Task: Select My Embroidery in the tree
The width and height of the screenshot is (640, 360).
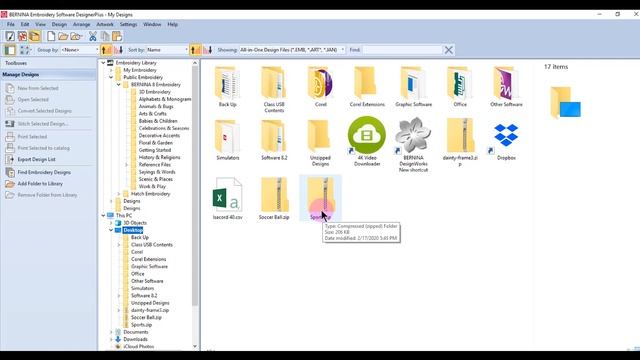Action: pos(140,70)
